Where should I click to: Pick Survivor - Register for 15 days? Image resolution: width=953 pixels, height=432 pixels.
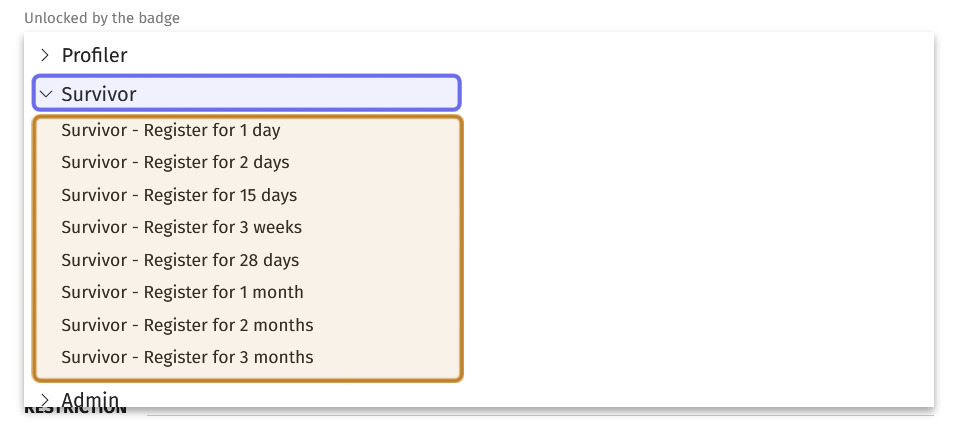click(x=179, y=195)
